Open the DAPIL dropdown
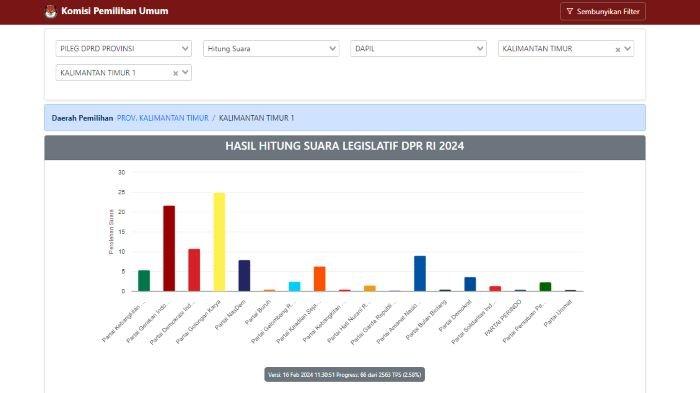The width and height of the screenshot is (700, 393). coord(418,49)
